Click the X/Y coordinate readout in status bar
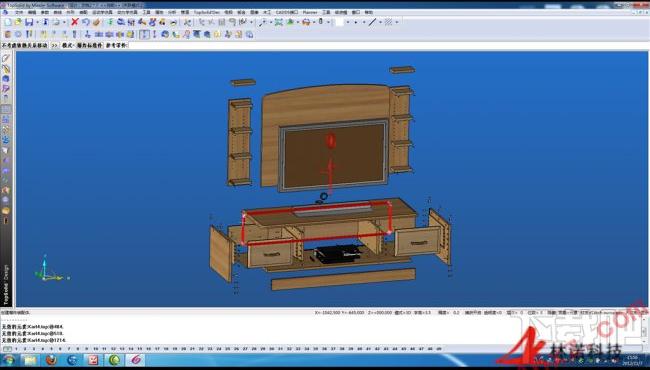650x370 pixels. [340, 312]
